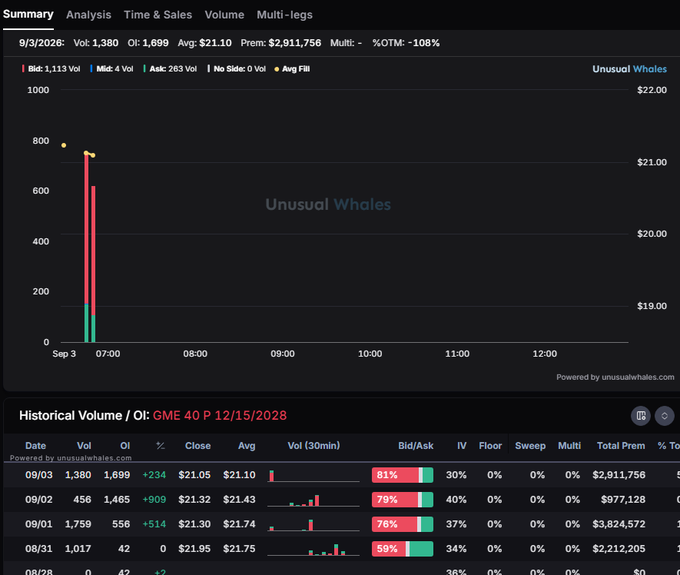Select the 09/01 date cell
The height and width of the screenshot is (575, 680).
(39, 524)
